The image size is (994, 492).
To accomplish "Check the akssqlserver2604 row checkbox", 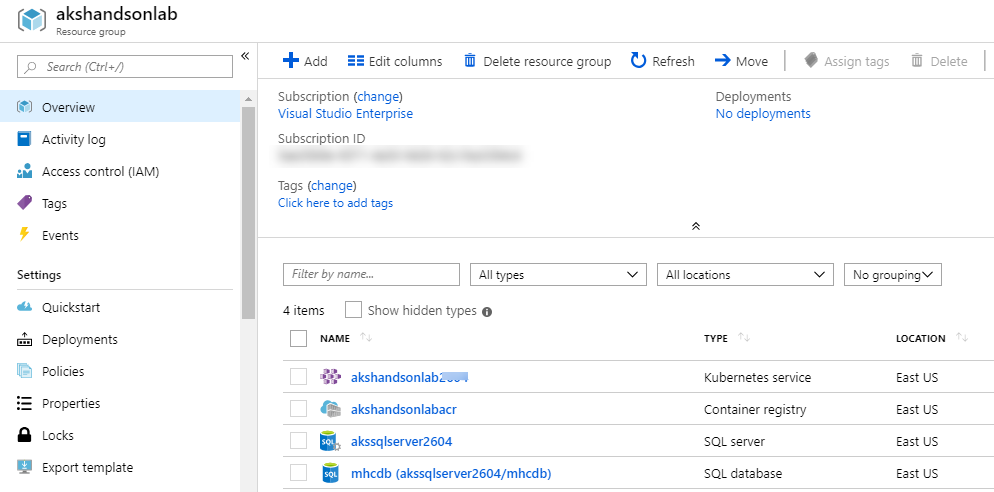I will point(298,441).
